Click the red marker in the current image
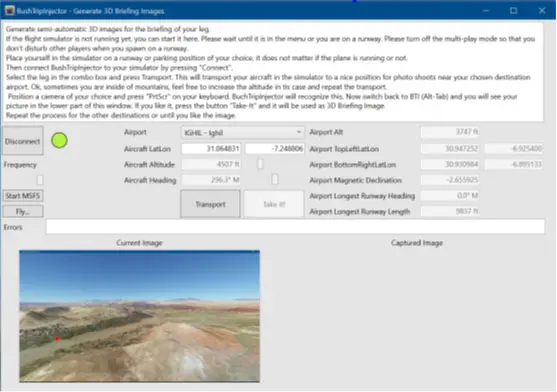Viewport: 557px width, 392px height. pyautogui.click(x=57, y=339)
